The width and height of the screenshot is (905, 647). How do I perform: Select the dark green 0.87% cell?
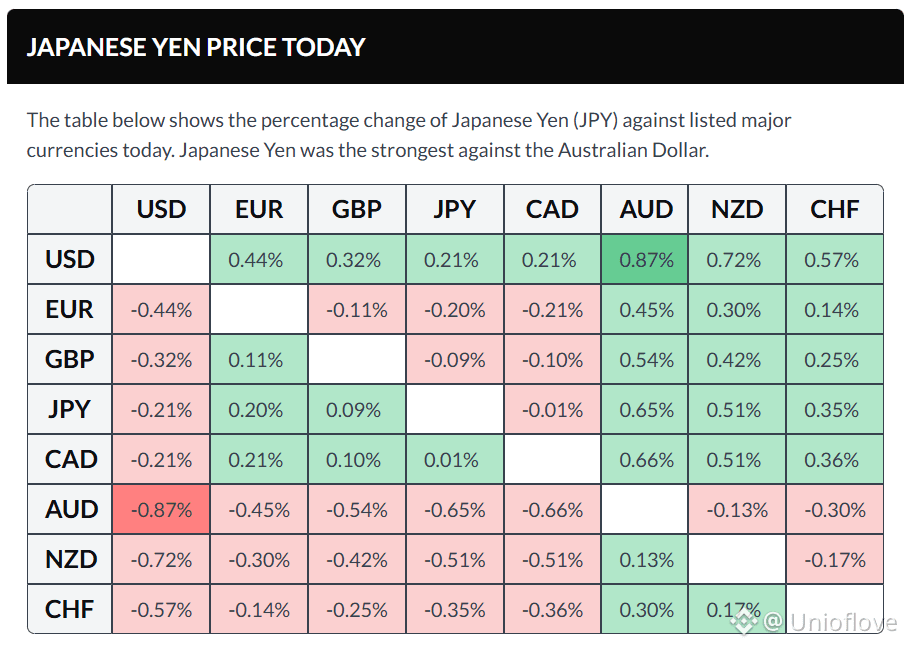[x=645, y=259]
